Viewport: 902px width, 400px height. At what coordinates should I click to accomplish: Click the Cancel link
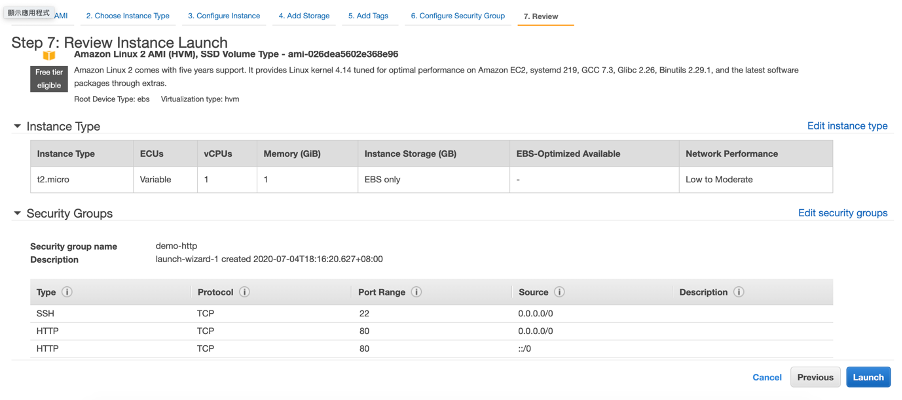(x=767, y=377)
